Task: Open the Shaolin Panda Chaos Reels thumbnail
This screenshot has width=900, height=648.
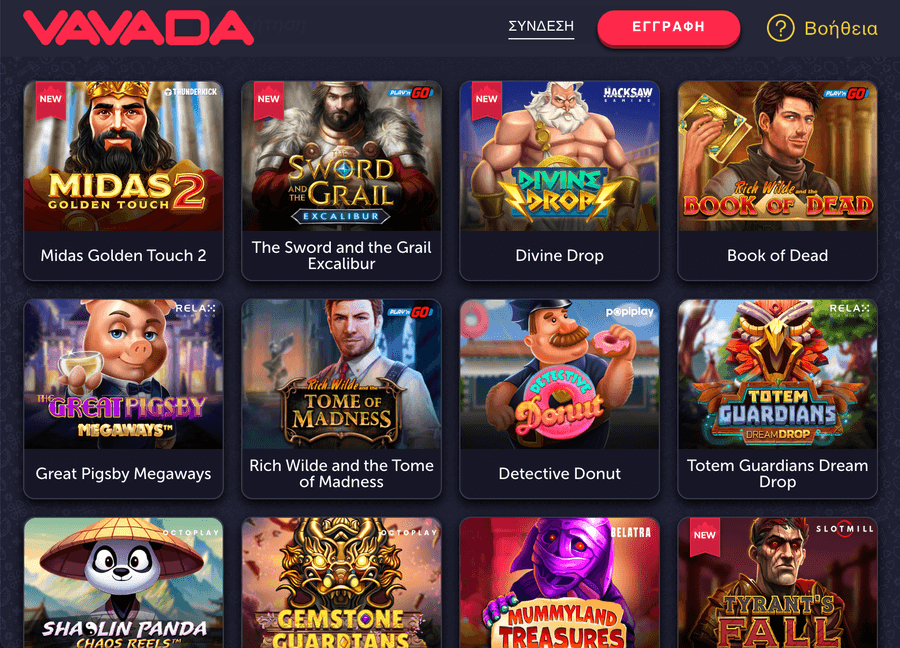Action: coord(123,583)
